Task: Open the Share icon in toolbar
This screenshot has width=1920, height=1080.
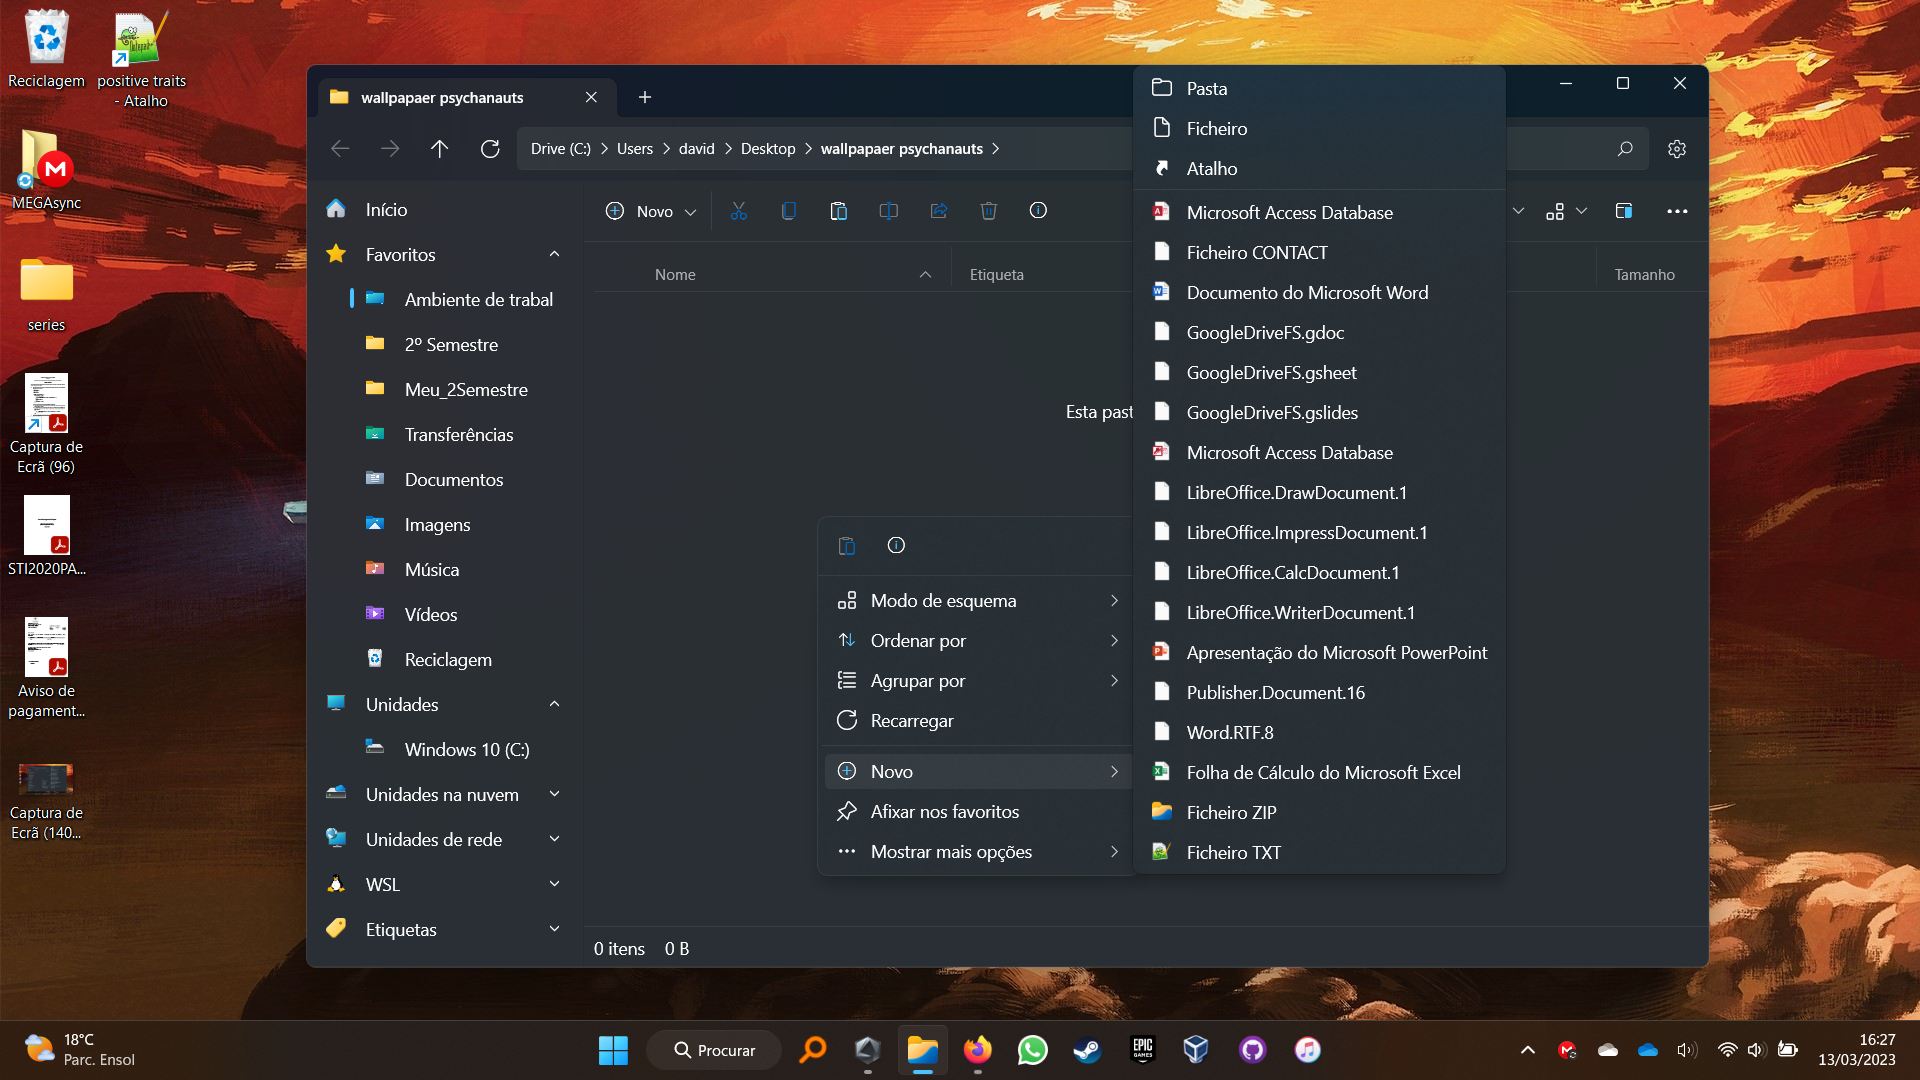Action: pyautogui.click(x=938, y=211)
